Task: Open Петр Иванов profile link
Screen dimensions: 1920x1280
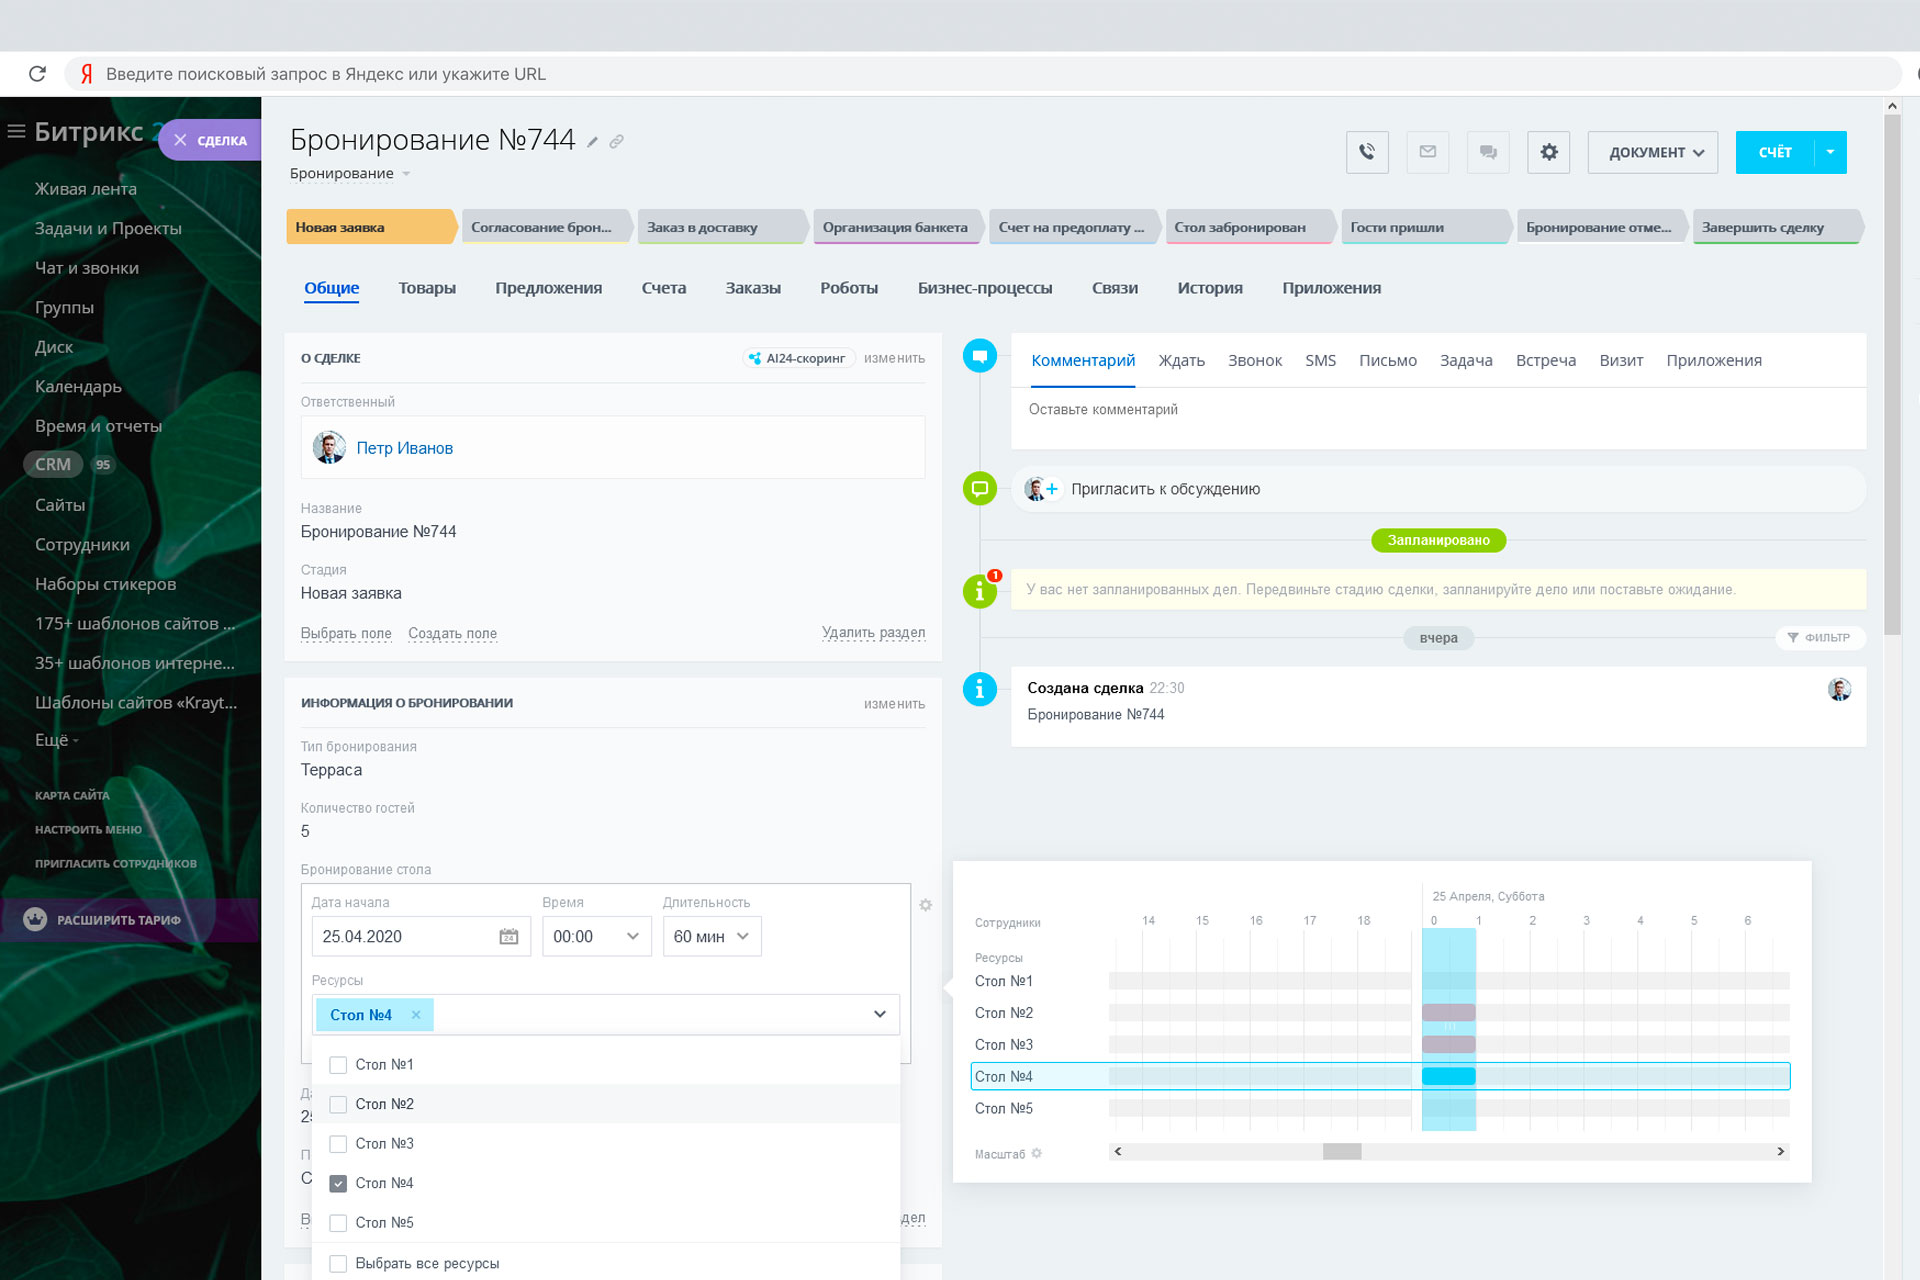Action: [x=404, y=448]
